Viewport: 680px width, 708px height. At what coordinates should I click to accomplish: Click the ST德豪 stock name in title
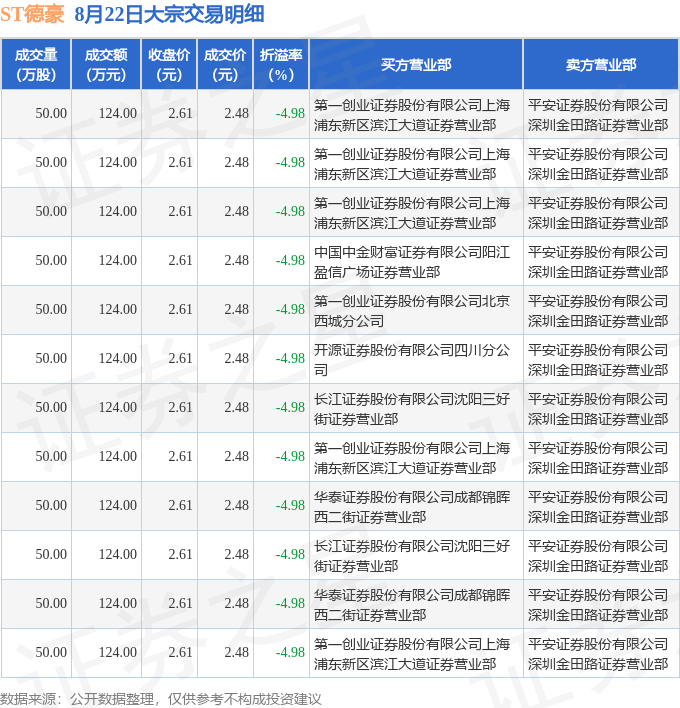(x=33, y=14)
